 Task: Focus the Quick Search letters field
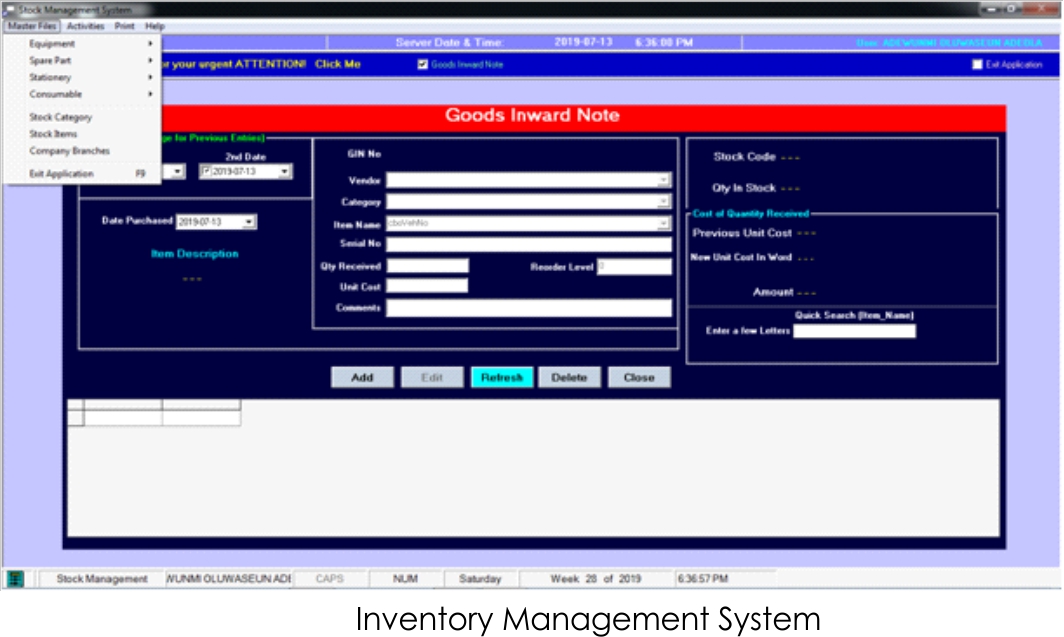[854, 331]
